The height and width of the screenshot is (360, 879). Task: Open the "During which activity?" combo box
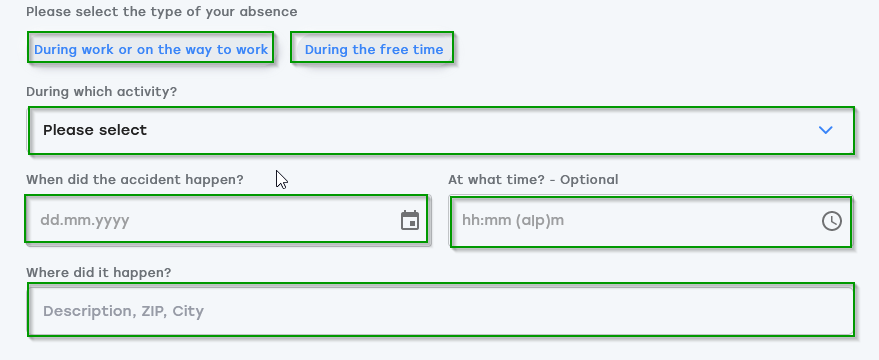tap(441, 130)
